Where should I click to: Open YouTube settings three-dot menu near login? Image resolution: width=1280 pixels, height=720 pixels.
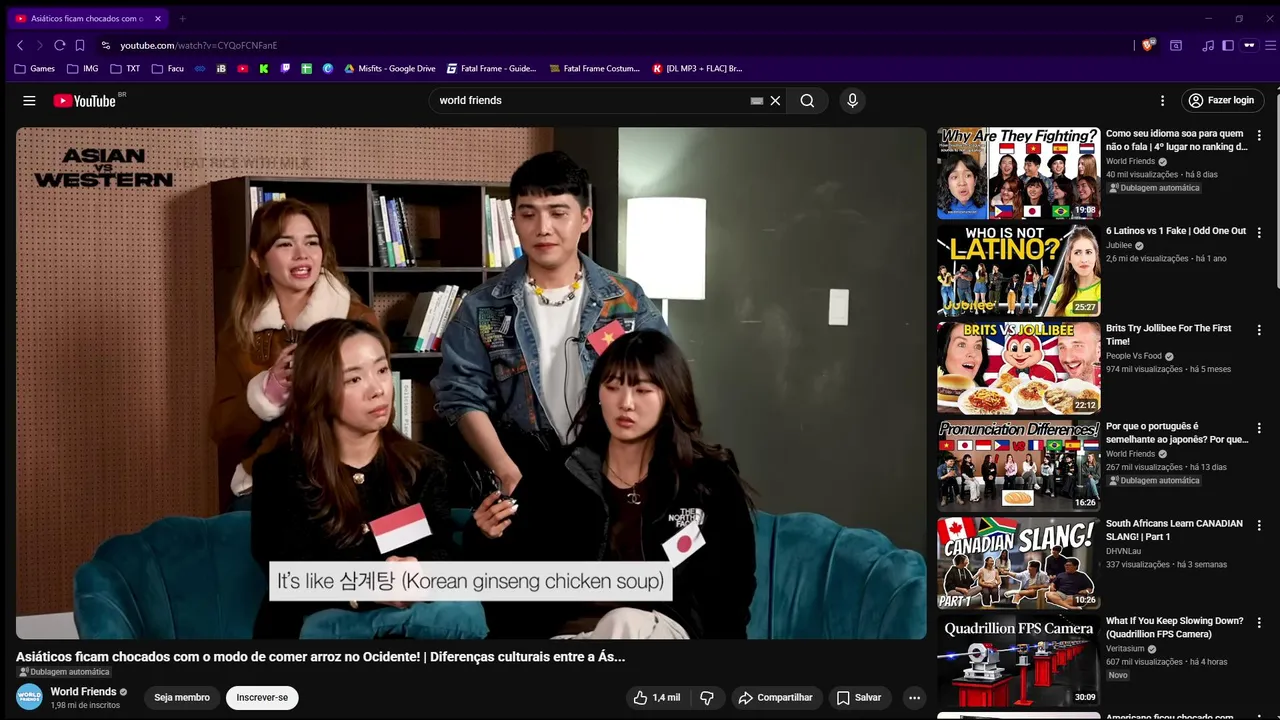pos(1162,100)
